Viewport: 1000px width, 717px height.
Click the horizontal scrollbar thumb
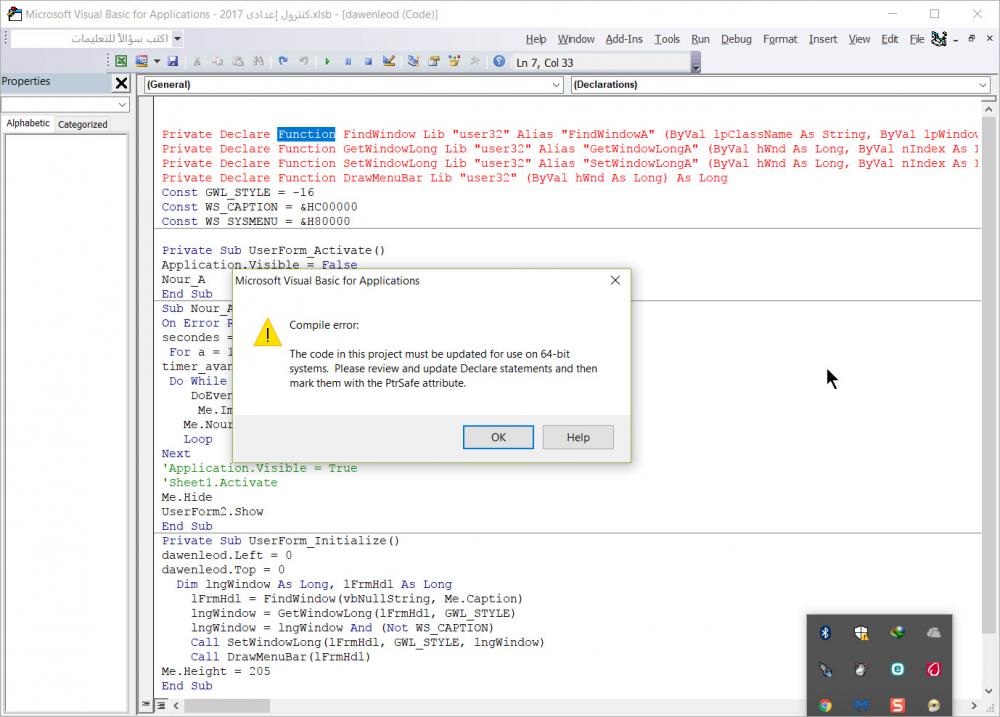(x=227, y=705)
